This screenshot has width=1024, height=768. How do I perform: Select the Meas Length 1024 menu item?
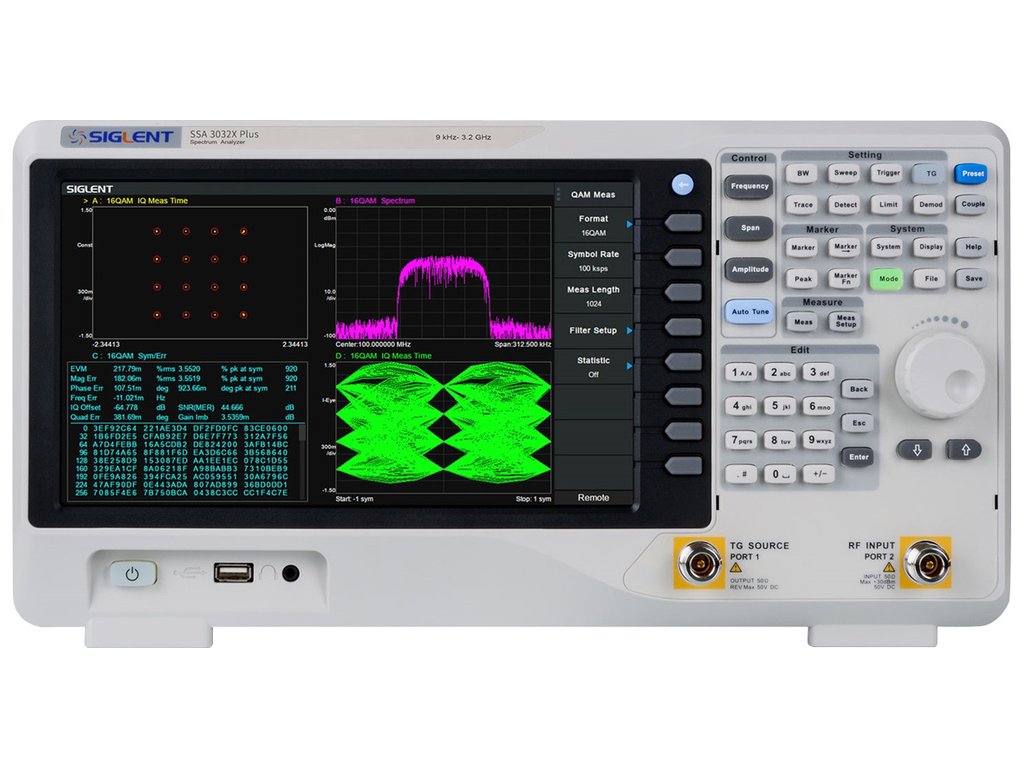(x=593, y=296)
